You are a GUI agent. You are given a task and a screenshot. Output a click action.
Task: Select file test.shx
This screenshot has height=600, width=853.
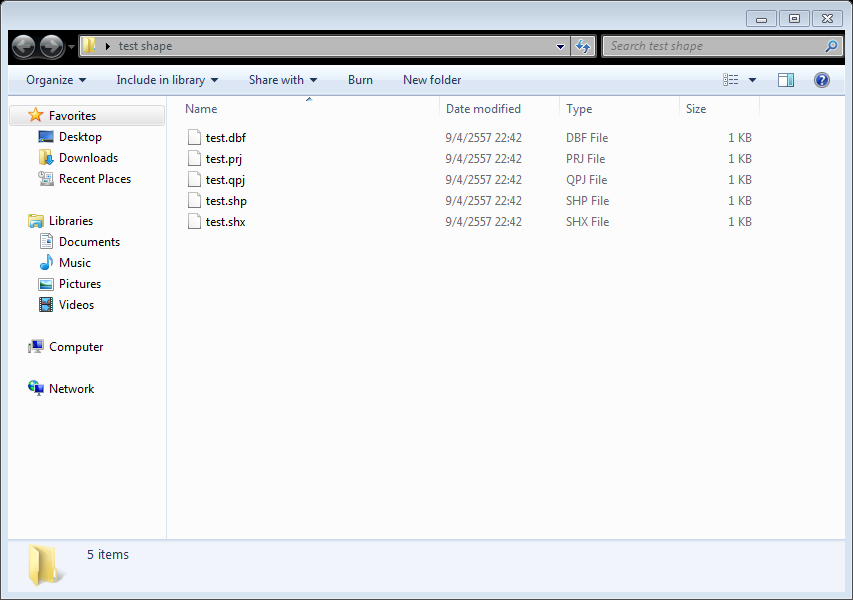click(x=225, y=222)
